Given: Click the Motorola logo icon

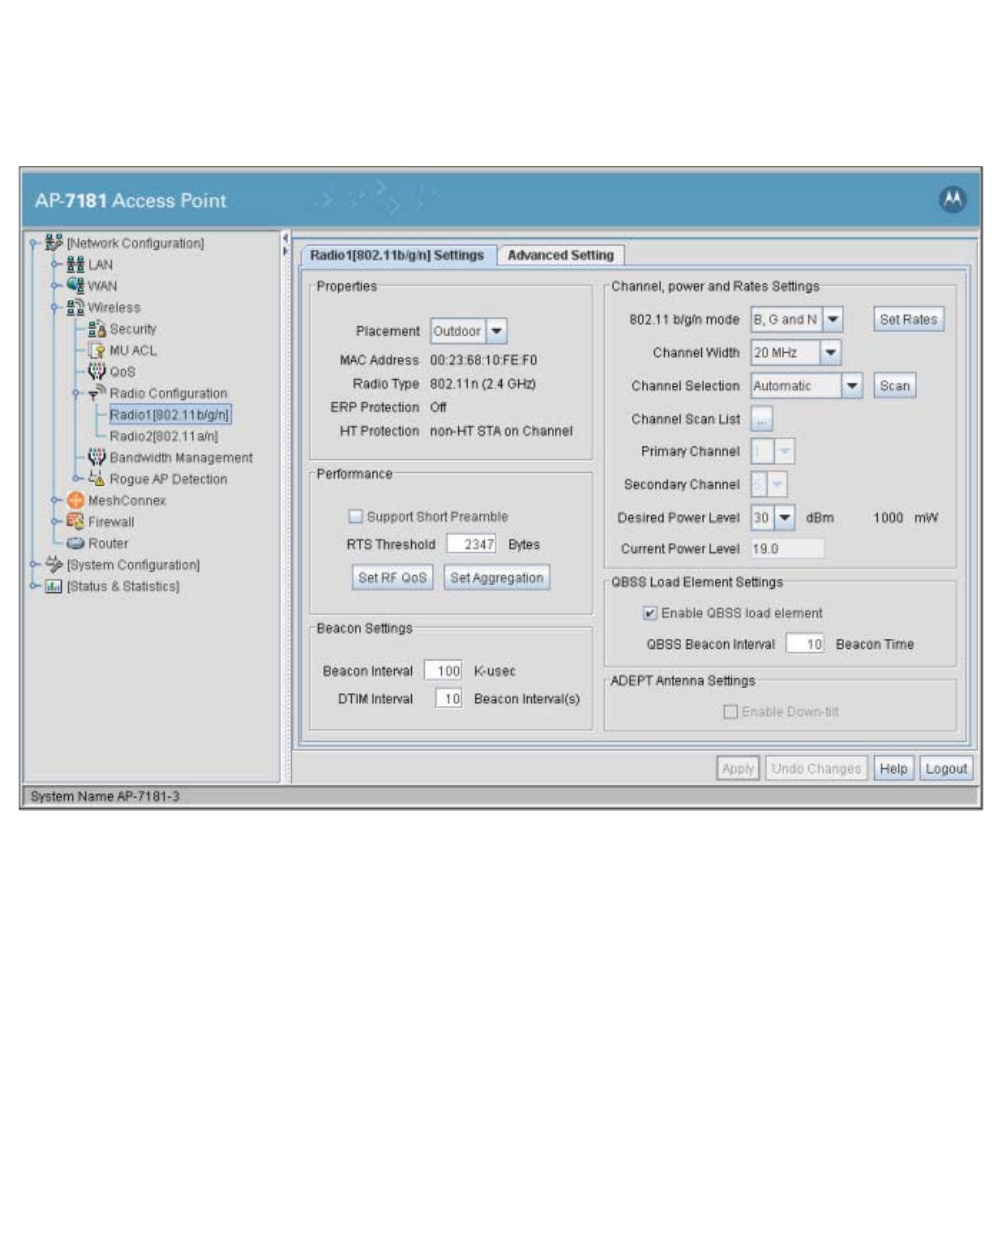Looking at the screenshot, I should (x=952, y=200).
